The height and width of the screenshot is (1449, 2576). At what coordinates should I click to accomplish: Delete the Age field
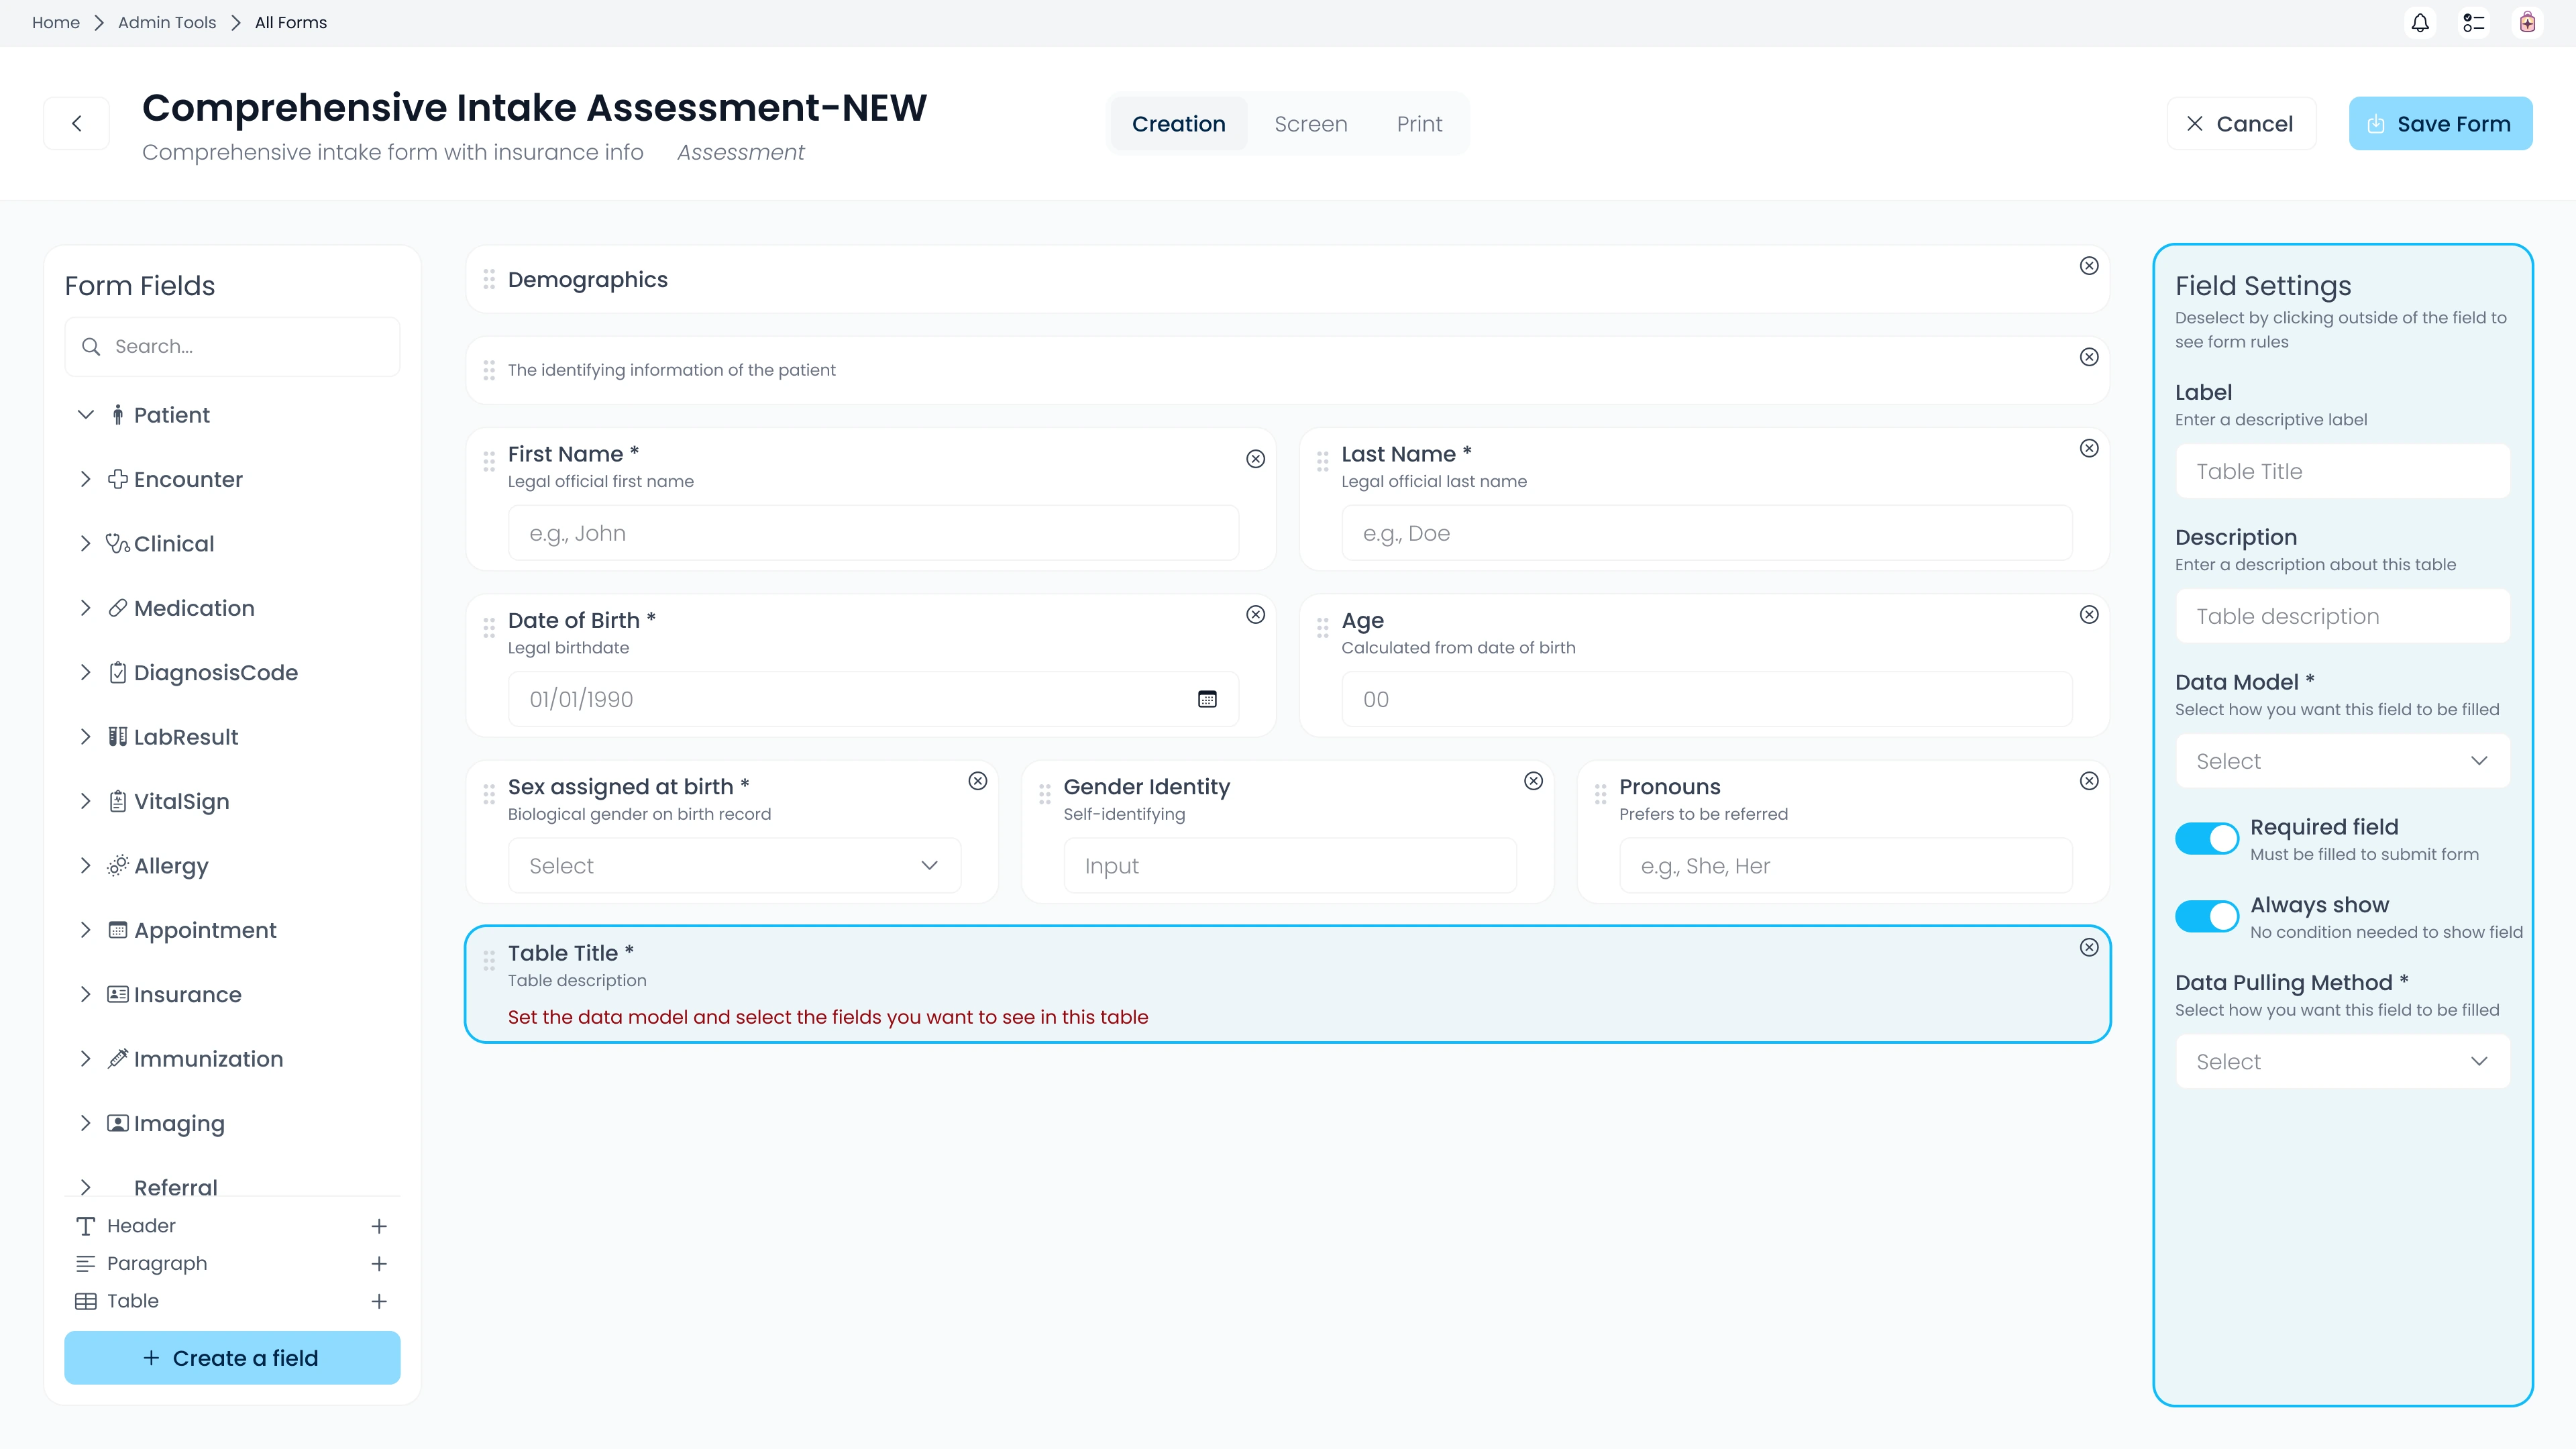click(x=2089, y=615)
